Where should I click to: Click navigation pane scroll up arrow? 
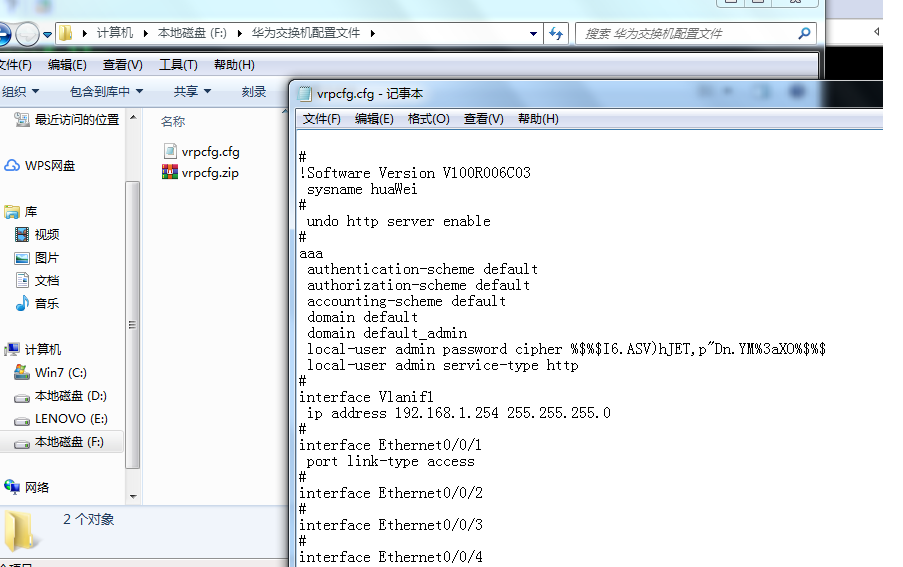point(133,117)
